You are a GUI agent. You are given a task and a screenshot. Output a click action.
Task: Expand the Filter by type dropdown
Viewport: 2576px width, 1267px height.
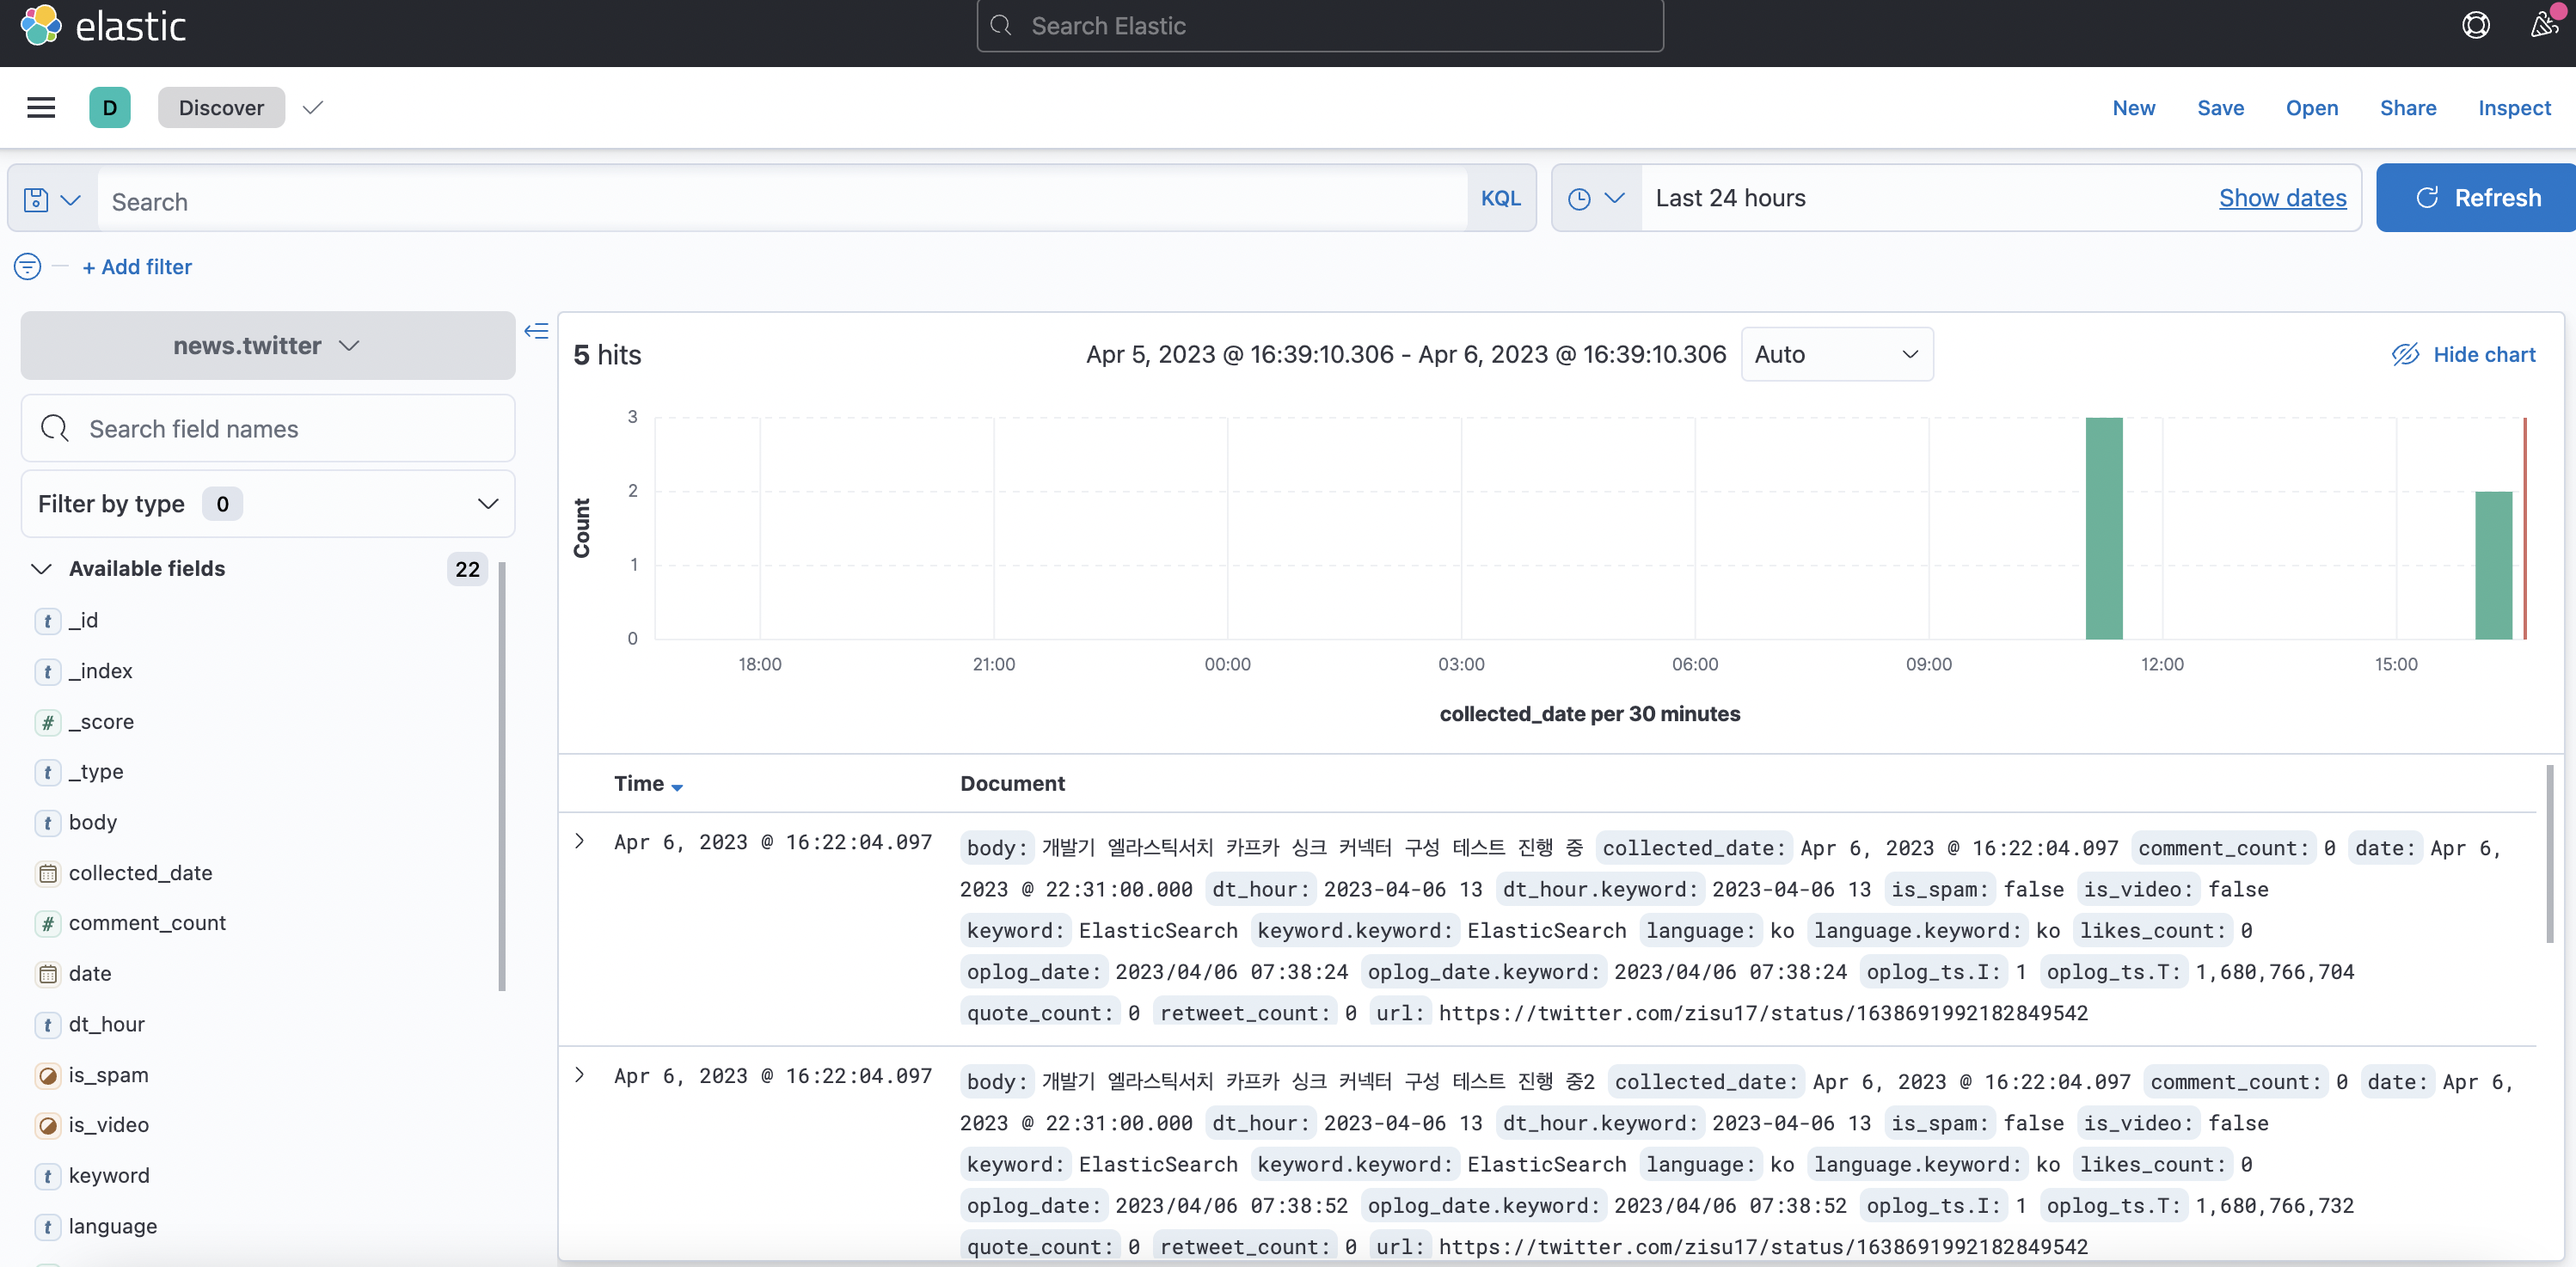pyautogui.click(x=267, y=504)
